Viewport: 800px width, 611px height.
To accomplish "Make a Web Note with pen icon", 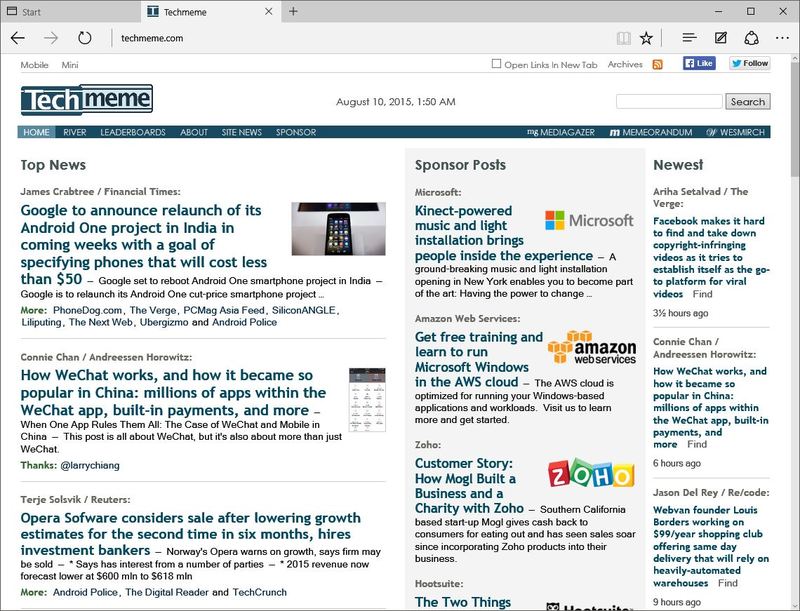I will (720, 38).
